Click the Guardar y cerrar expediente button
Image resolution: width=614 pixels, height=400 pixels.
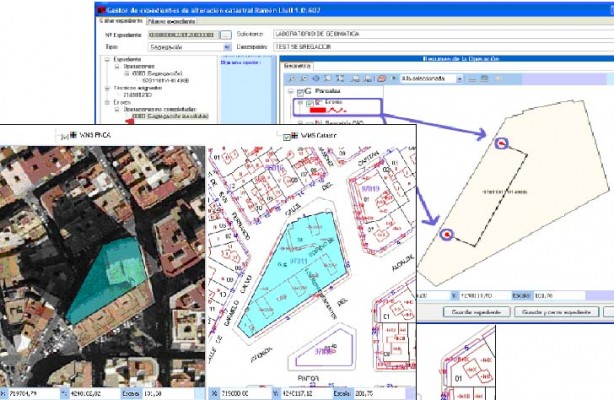[557, 312]
